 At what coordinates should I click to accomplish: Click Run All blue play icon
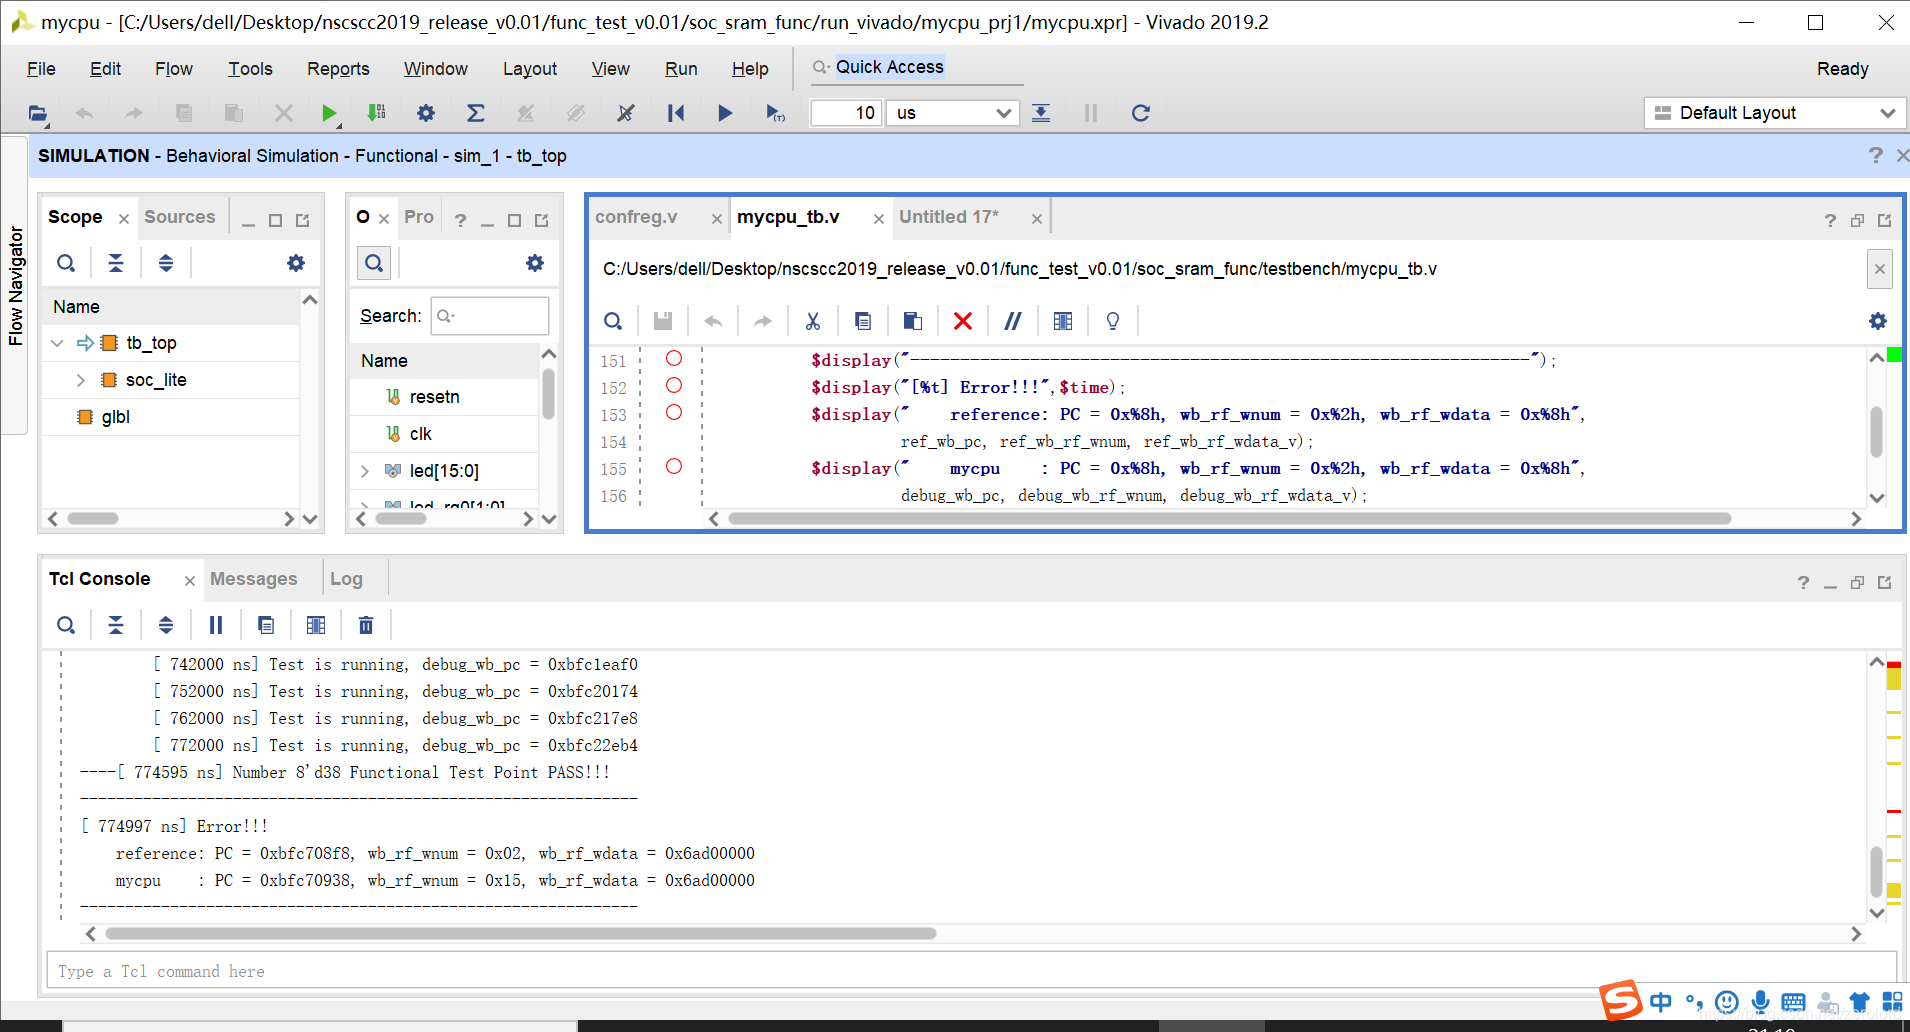[x=725, y=113]
